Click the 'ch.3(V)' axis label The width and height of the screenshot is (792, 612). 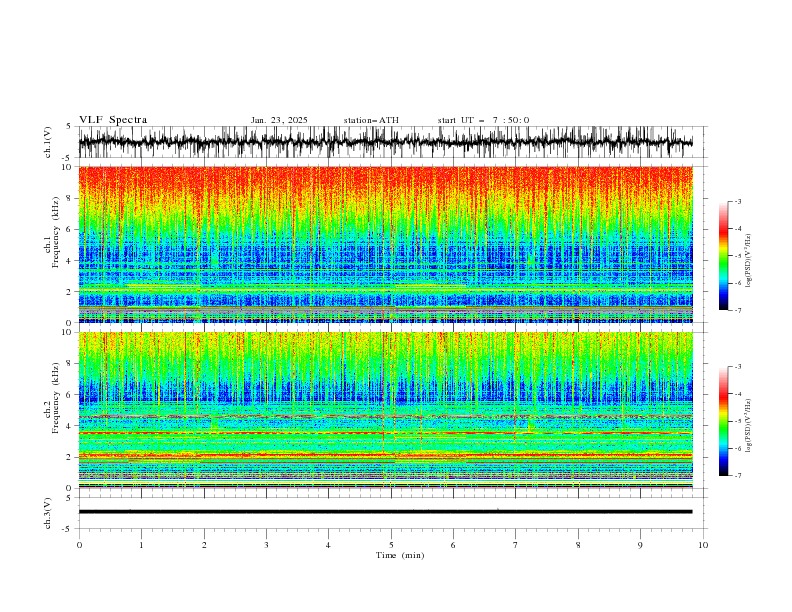point(48,513)
